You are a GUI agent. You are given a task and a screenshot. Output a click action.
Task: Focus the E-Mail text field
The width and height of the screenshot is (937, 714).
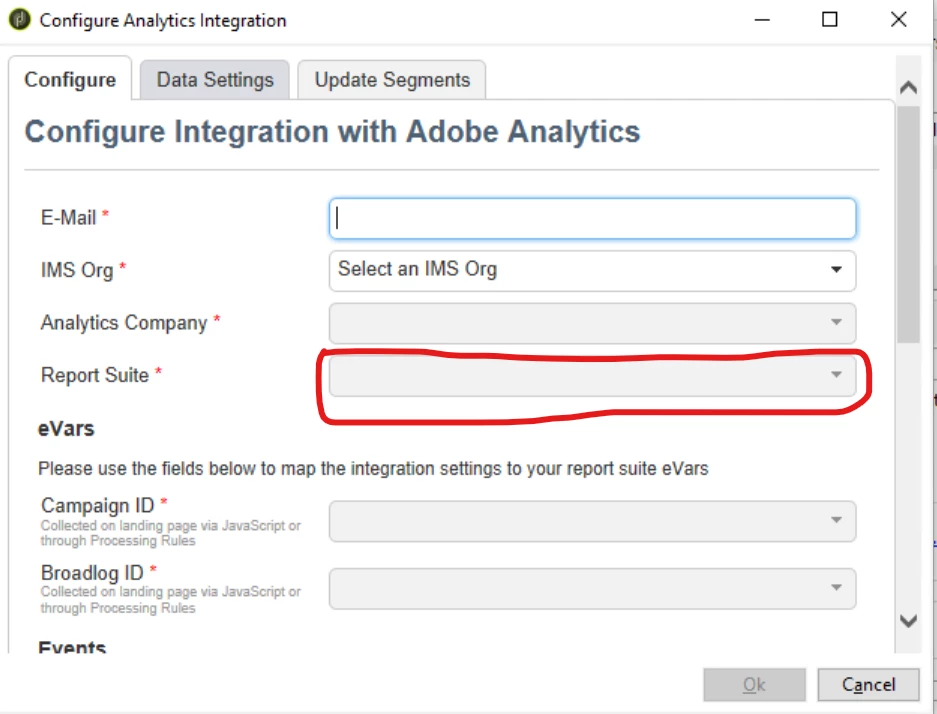pyautogui.click(x=592, y=218)
